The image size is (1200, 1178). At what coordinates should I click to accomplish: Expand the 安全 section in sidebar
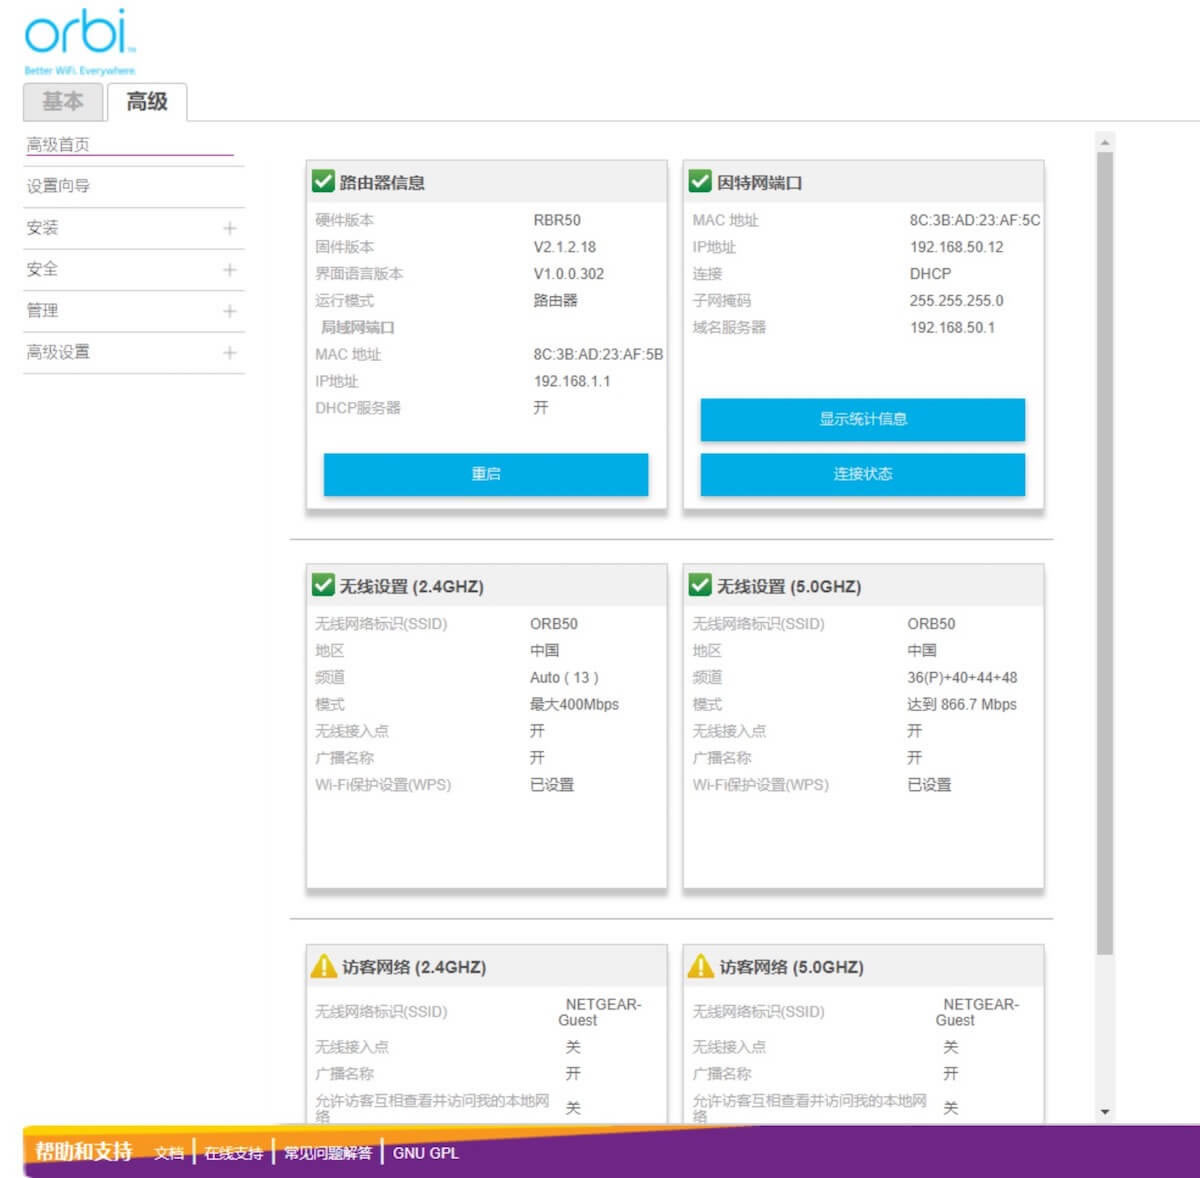click(x=229, y=269)
